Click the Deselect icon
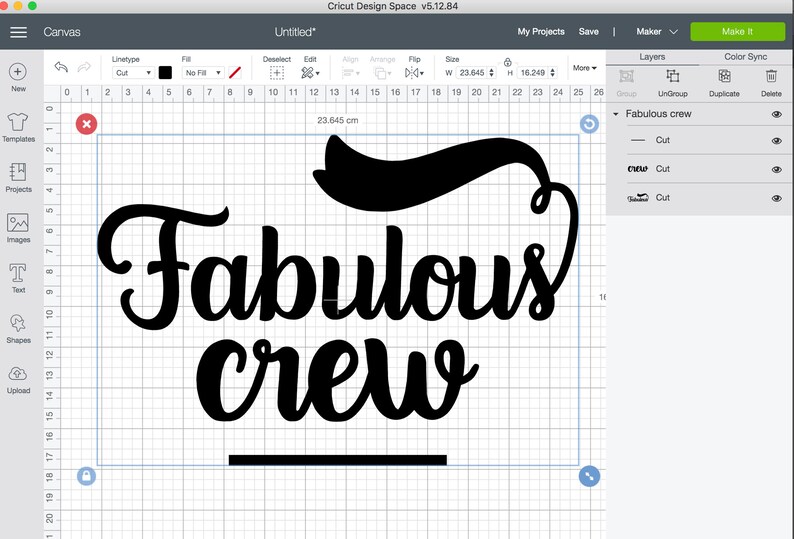Screen dimensions: 794x539 (276, 73)
